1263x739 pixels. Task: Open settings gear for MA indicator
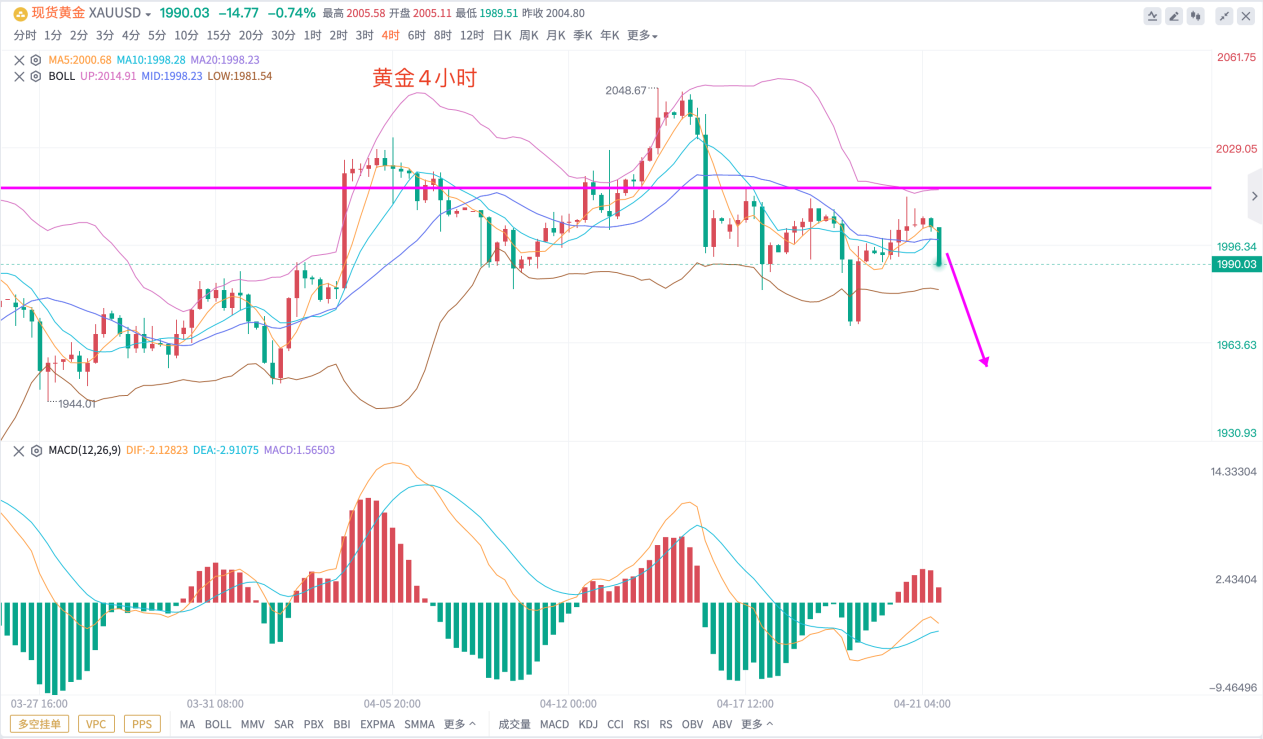(x=36, y=60)
